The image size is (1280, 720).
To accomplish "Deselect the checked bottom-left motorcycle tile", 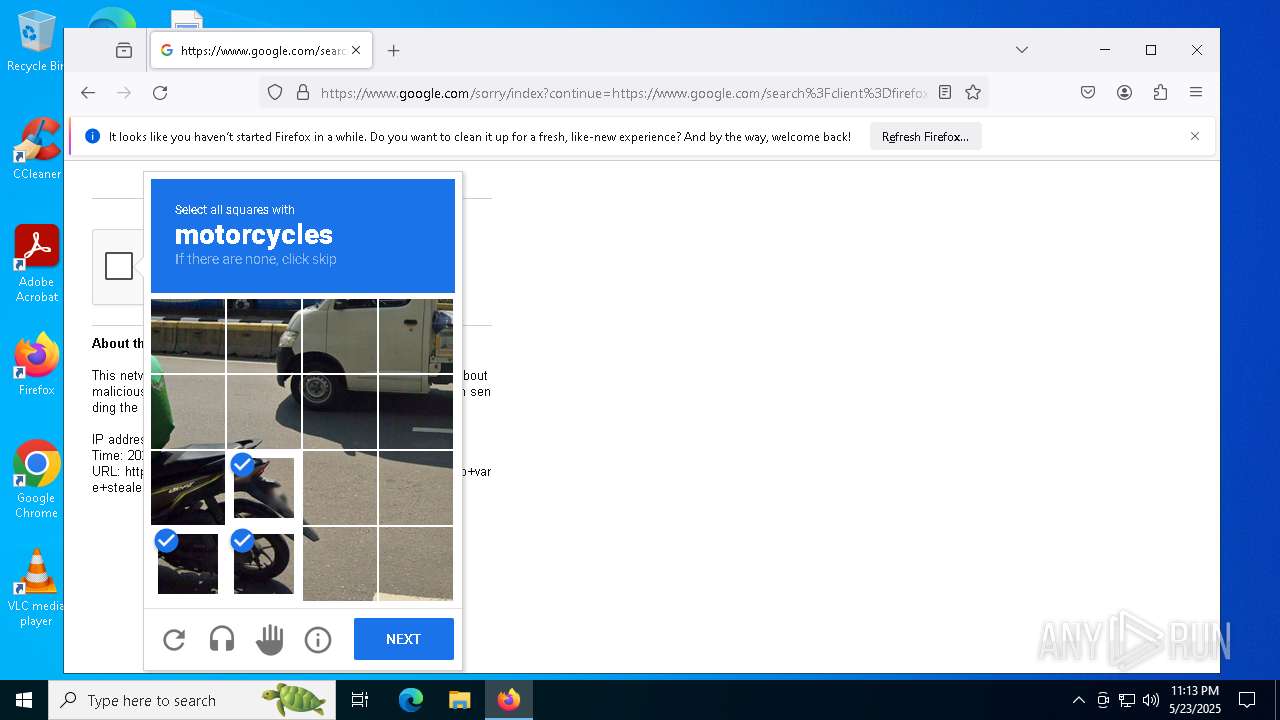I will pyautogui.click(x=188, y=564).
